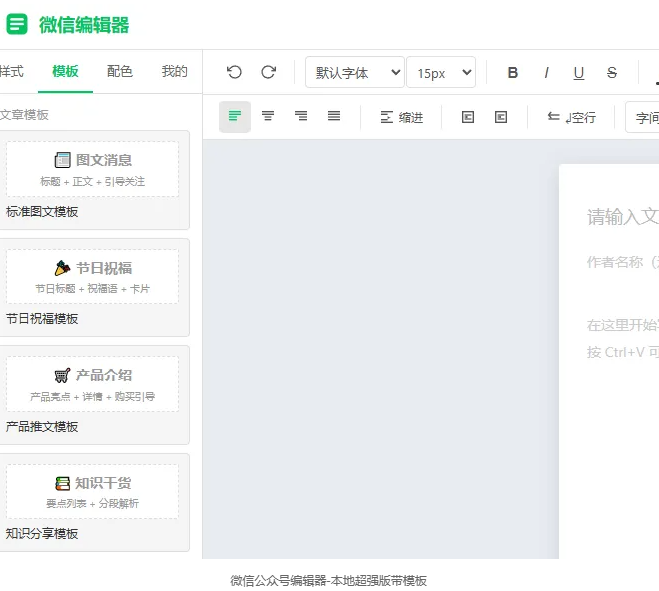Click the 节日标题 + 祝福语 + 卡片 description
The image size is (659, 591).
point(92,288)
